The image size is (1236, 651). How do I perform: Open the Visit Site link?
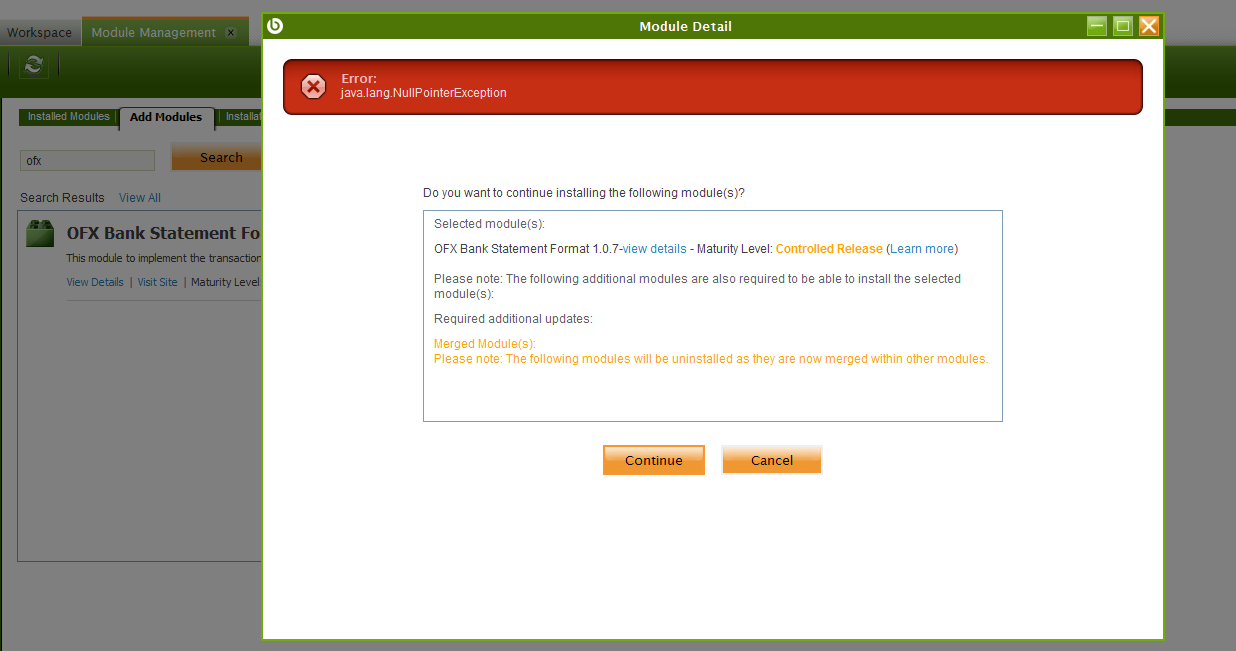158,282
